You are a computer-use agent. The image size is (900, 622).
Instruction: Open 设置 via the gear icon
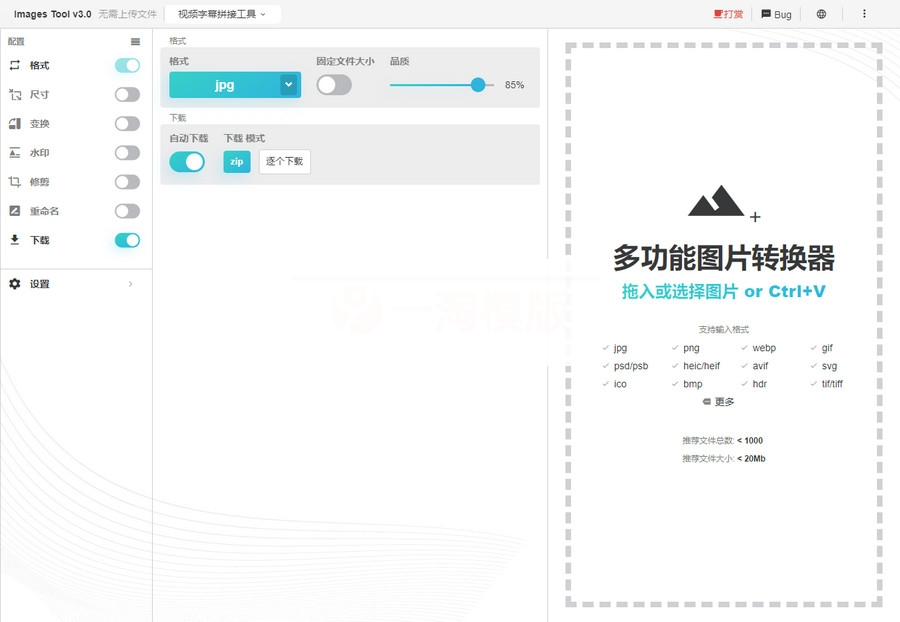[x=15, y=283]
